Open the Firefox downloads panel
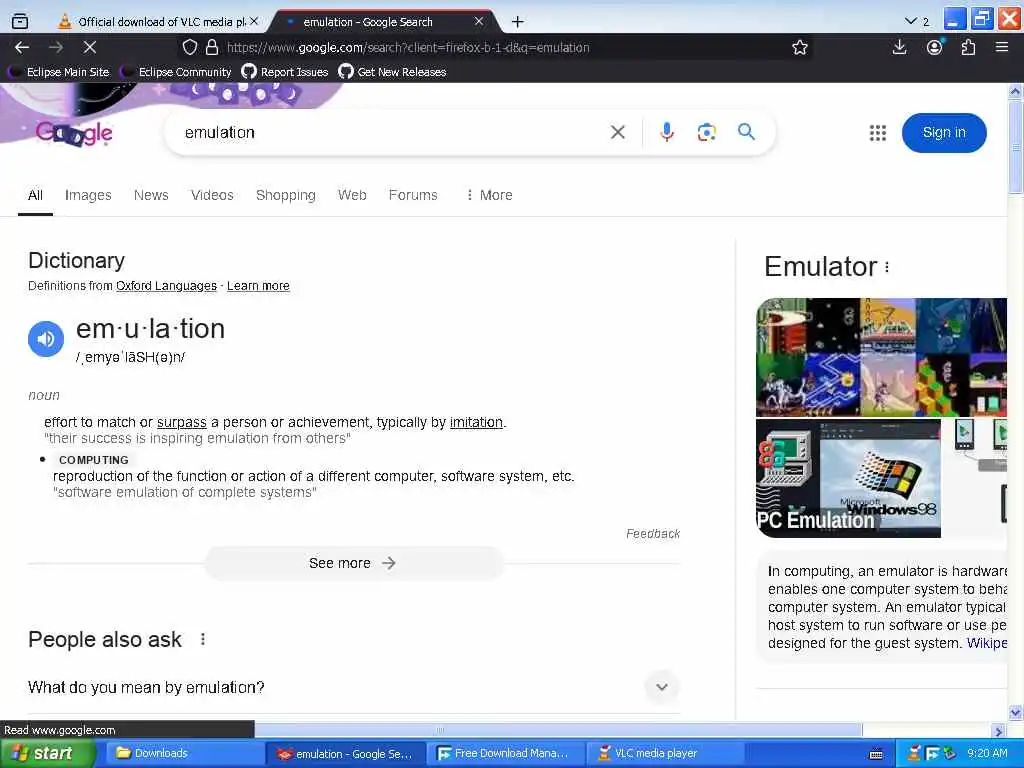Viewport: 1024px width, 768px height. (899, 47)
